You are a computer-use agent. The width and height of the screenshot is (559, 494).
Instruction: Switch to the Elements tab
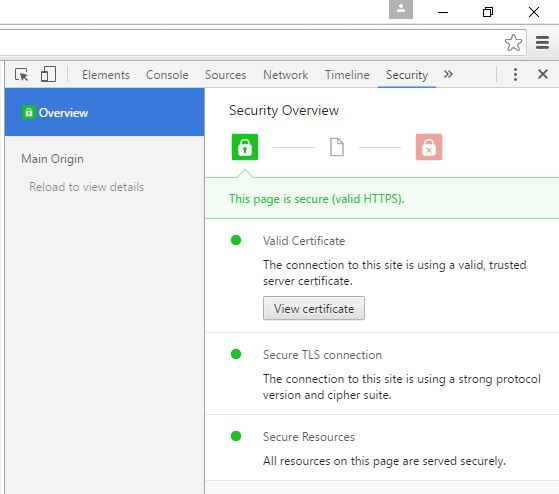coord(106,75)
